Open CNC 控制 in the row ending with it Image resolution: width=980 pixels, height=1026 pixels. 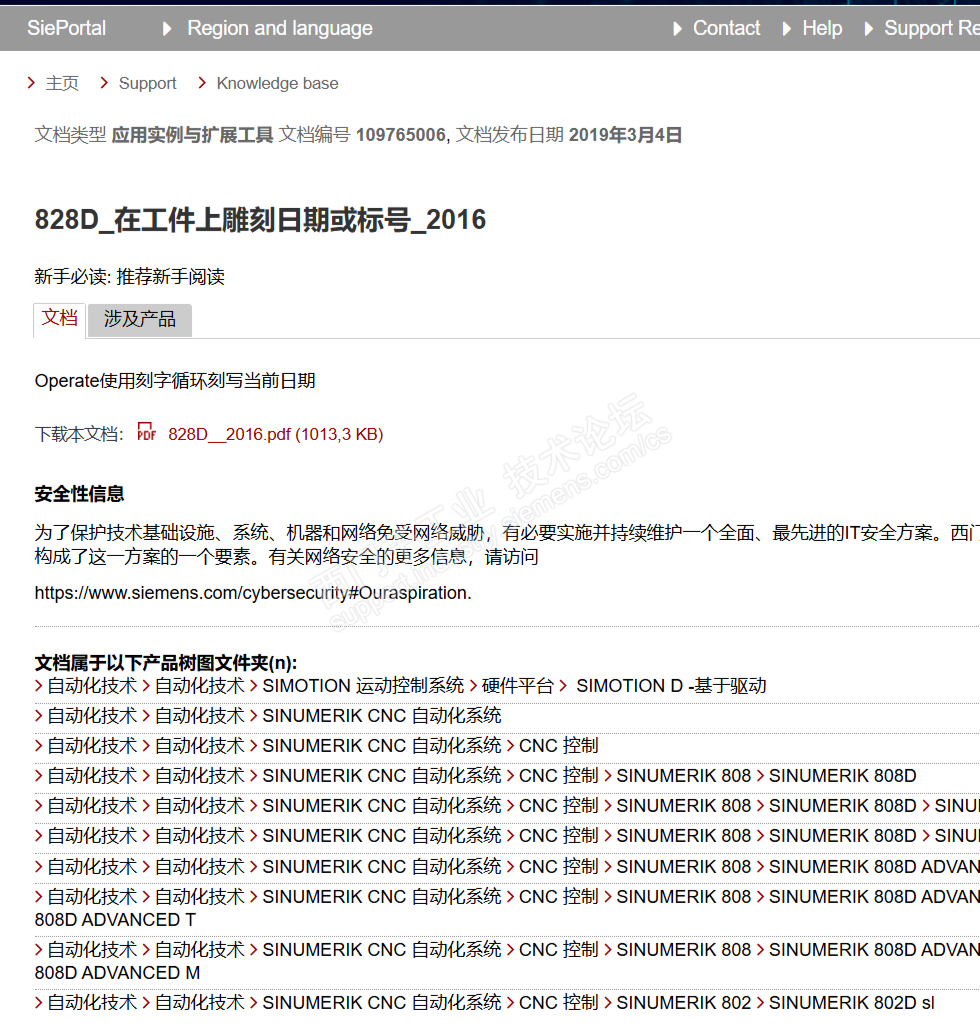558,745
